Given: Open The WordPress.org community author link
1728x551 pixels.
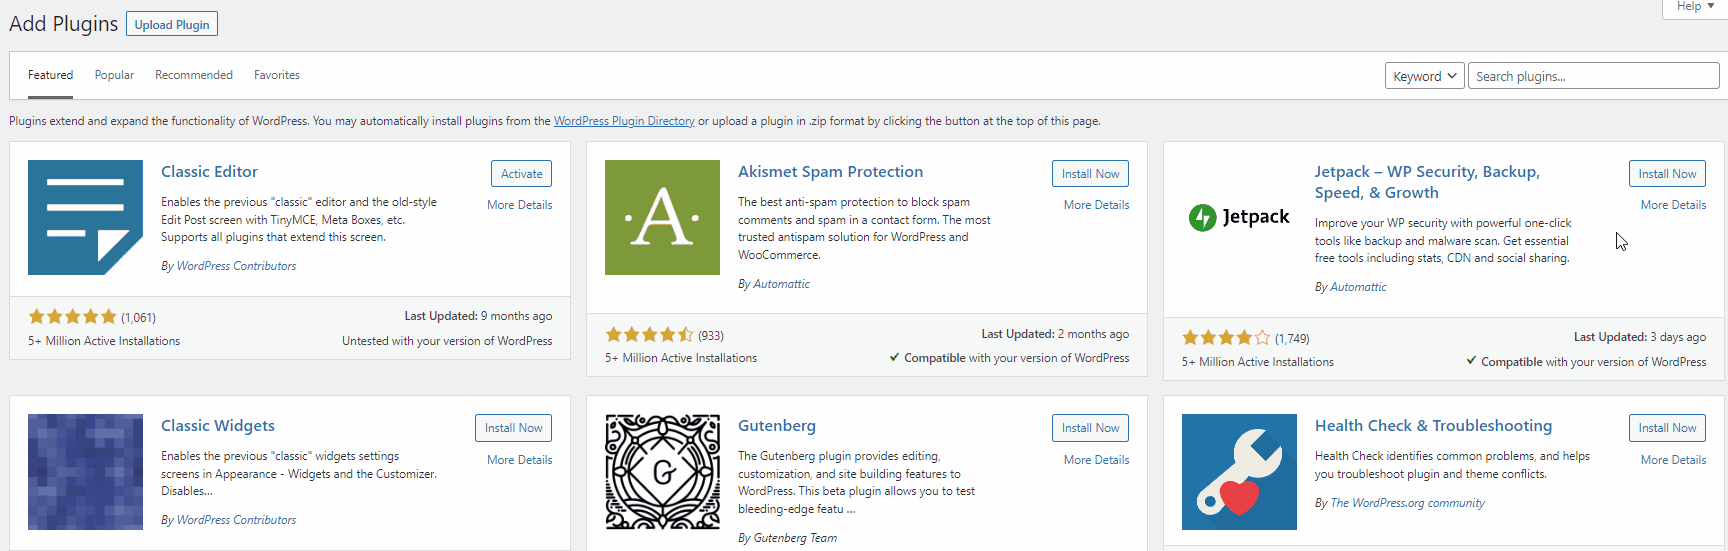Looking at the screenshot, I should click(x=1407, y=503).
